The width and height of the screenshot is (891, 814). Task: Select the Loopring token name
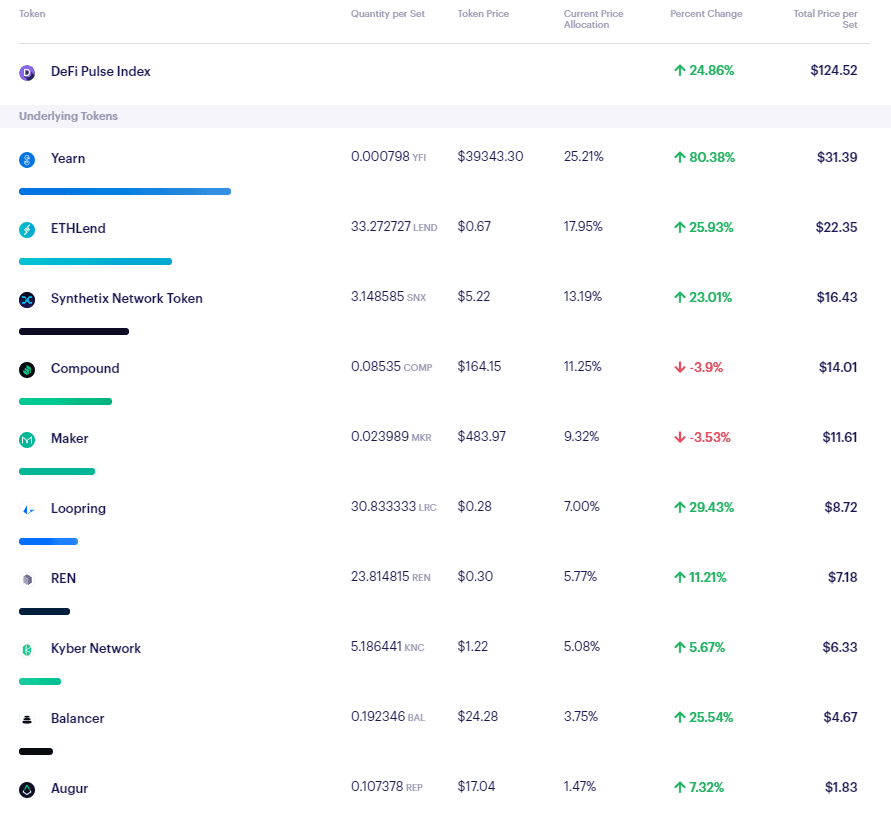click(78, 509)
